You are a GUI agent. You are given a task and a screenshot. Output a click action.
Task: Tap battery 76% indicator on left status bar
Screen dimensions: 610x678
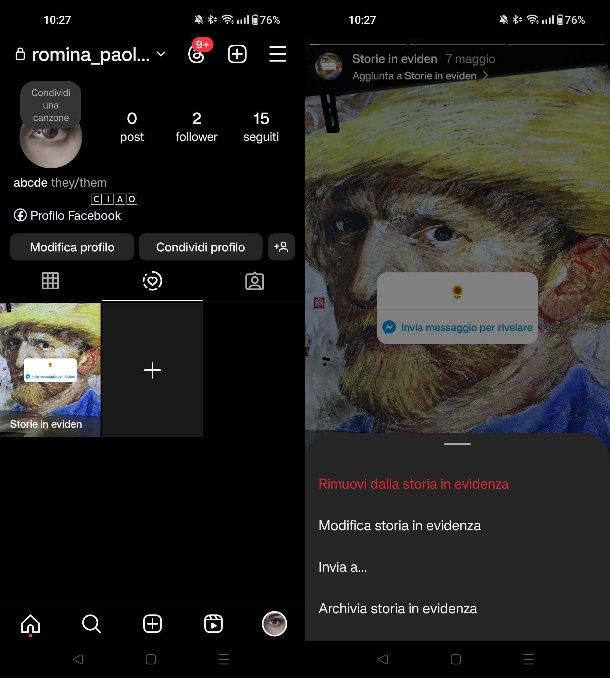[266, 20]
